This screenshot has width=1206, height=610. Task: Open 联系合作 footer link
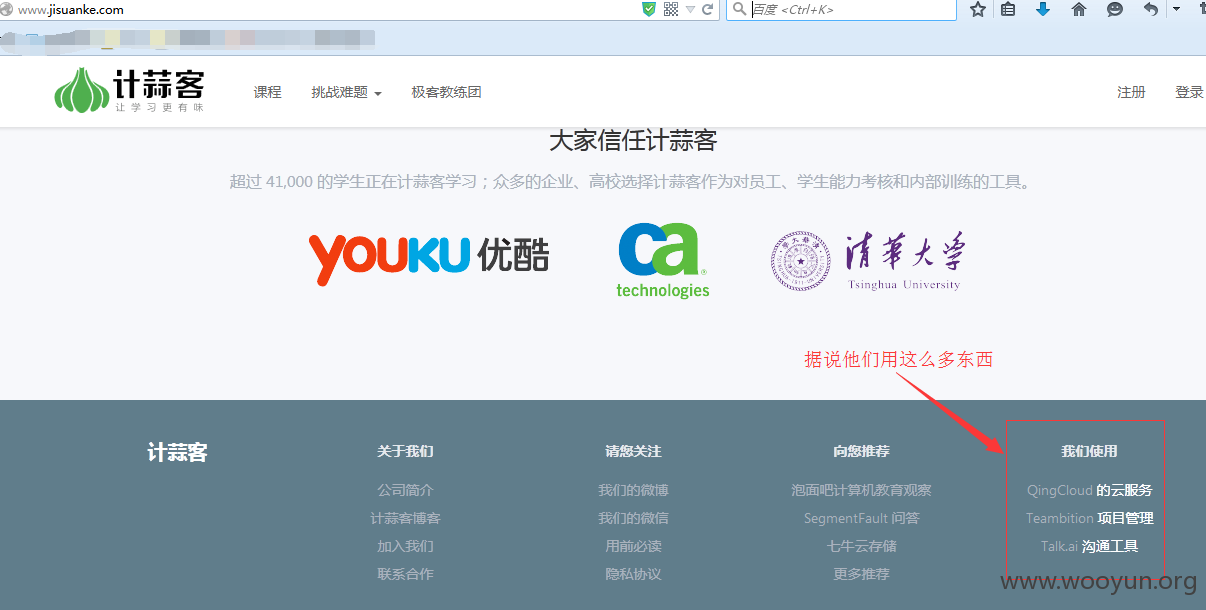coord(405,574)
